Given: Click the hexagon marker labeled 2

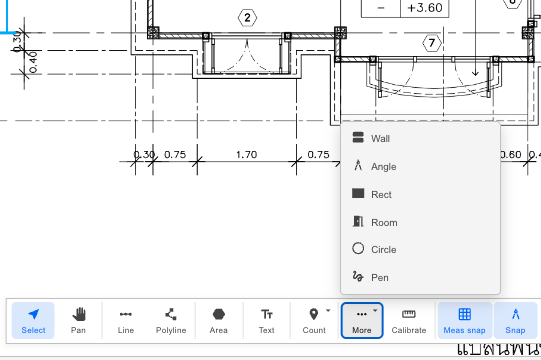Looking at the screenshot, I should pyautogui.click(x=247, y=18).
